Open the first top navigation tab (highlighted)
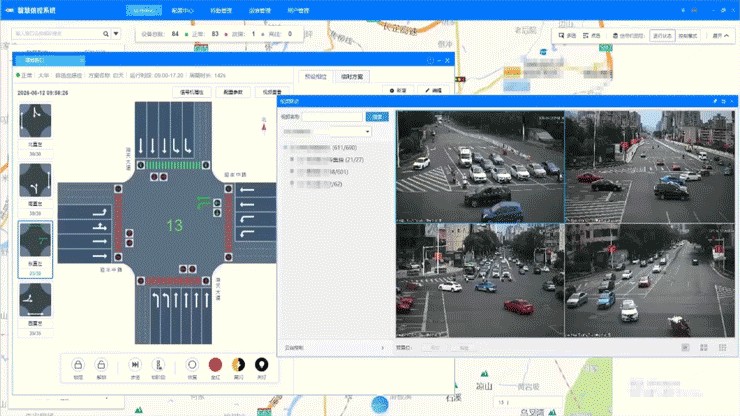The width and height of the screenshot is (740, 416). tap(143, 10)
